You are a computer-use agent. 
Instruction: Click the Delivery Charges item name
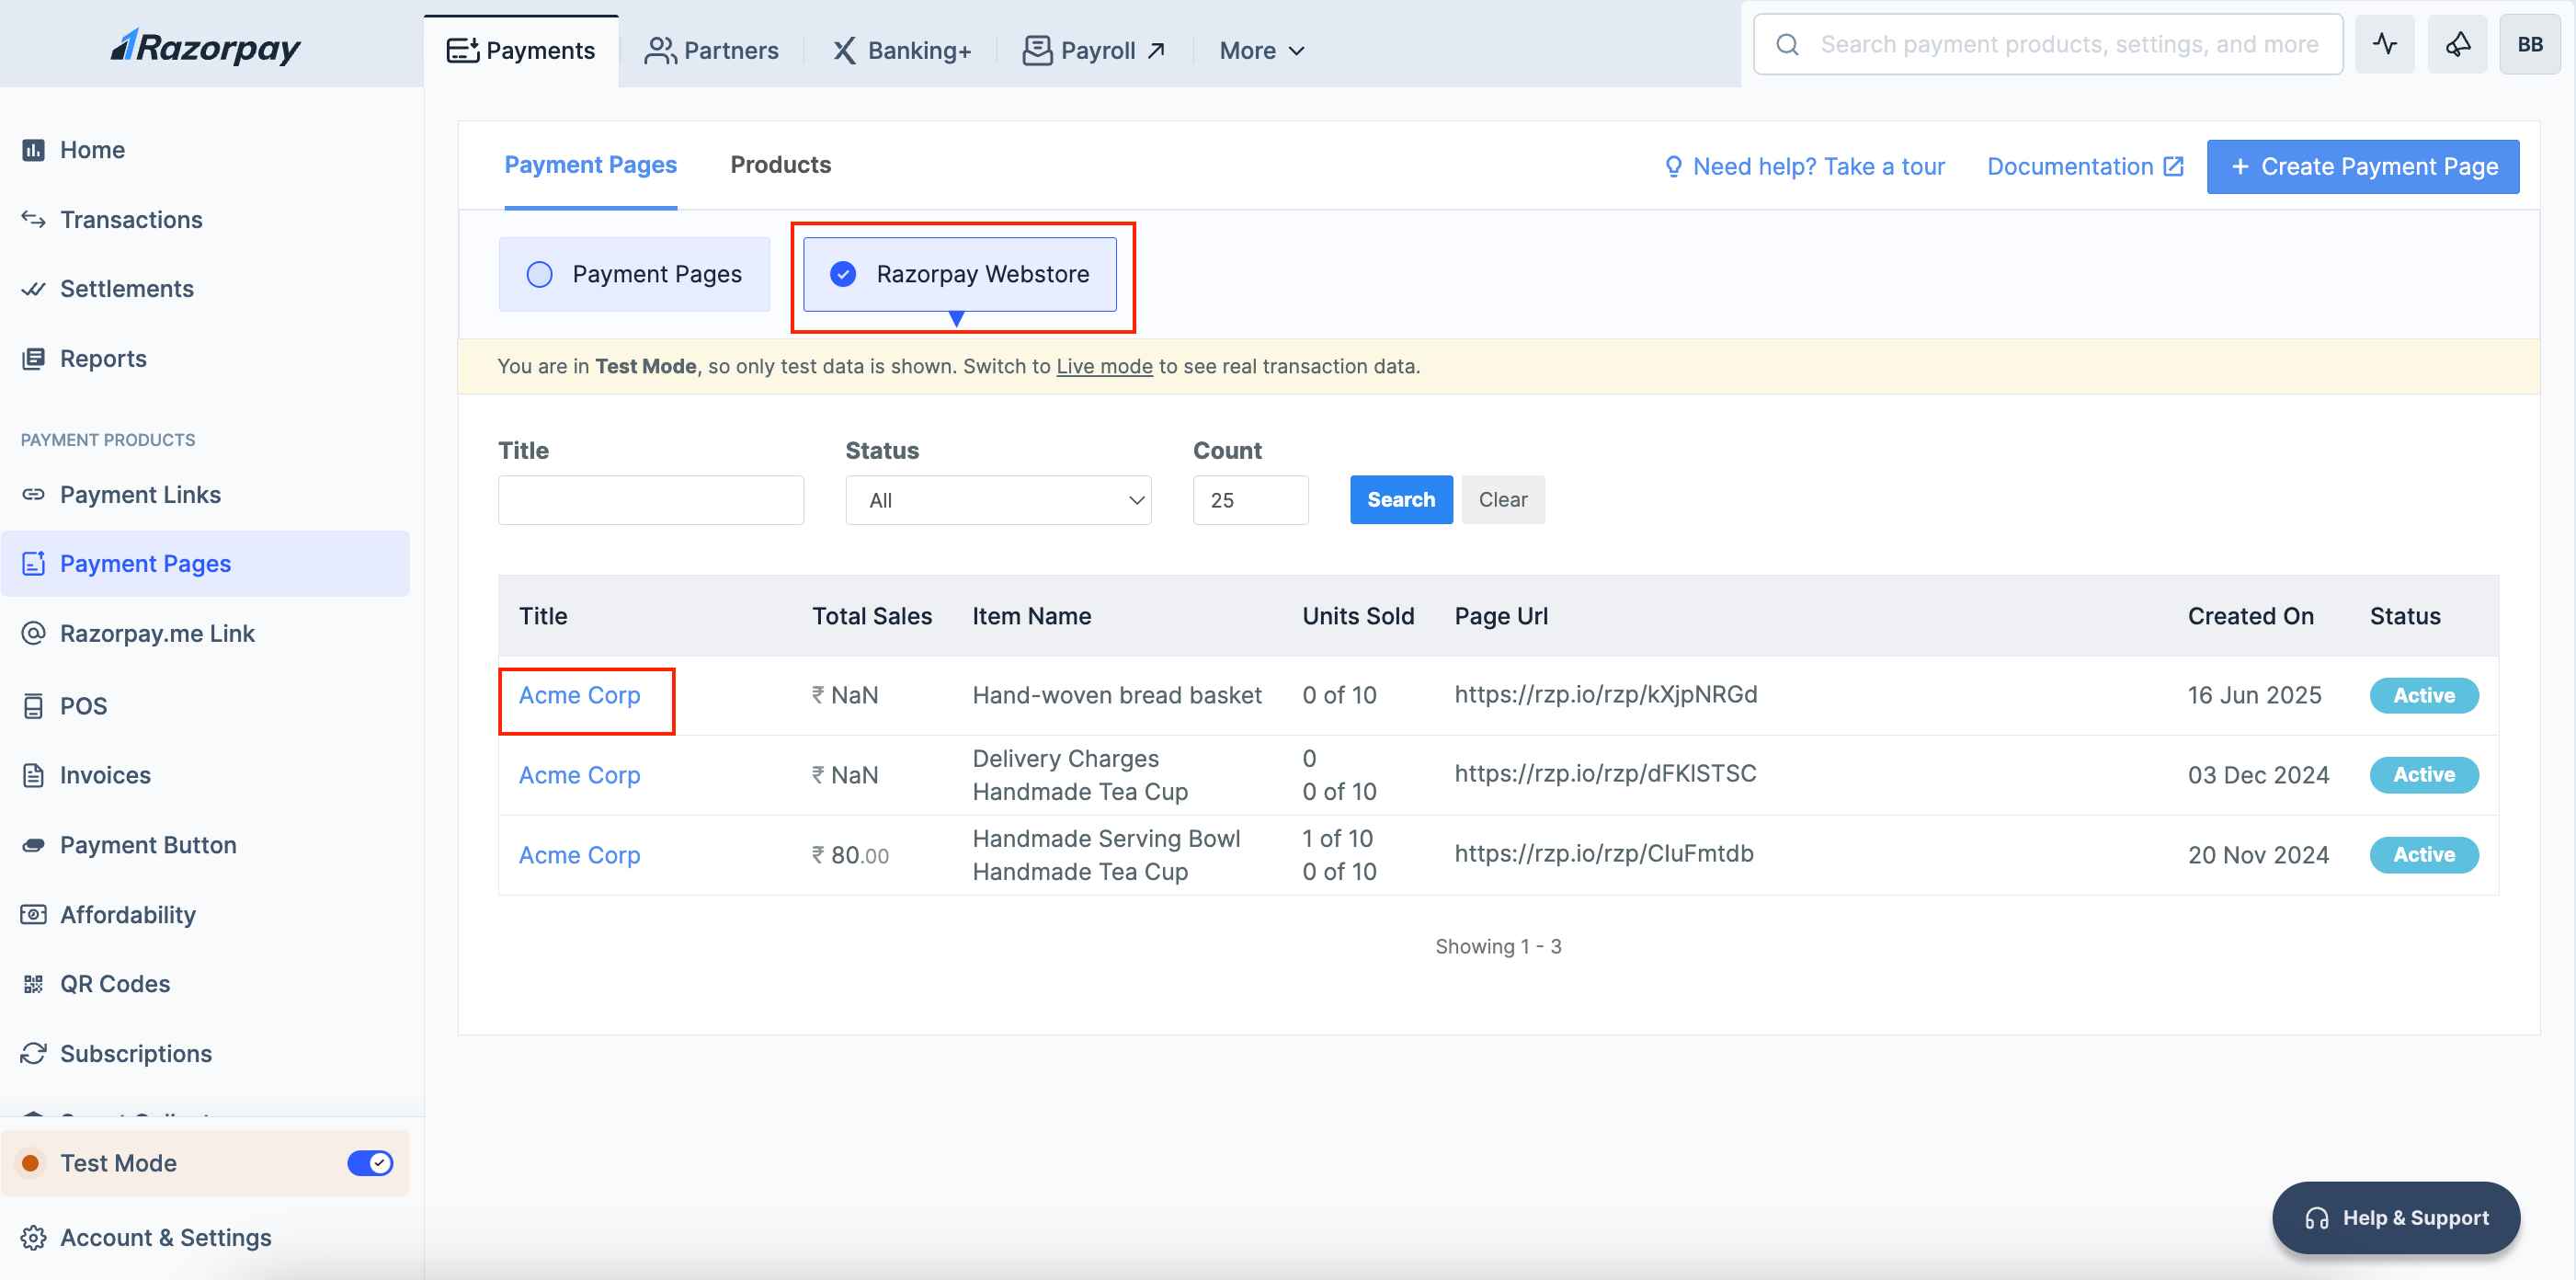1065,758
